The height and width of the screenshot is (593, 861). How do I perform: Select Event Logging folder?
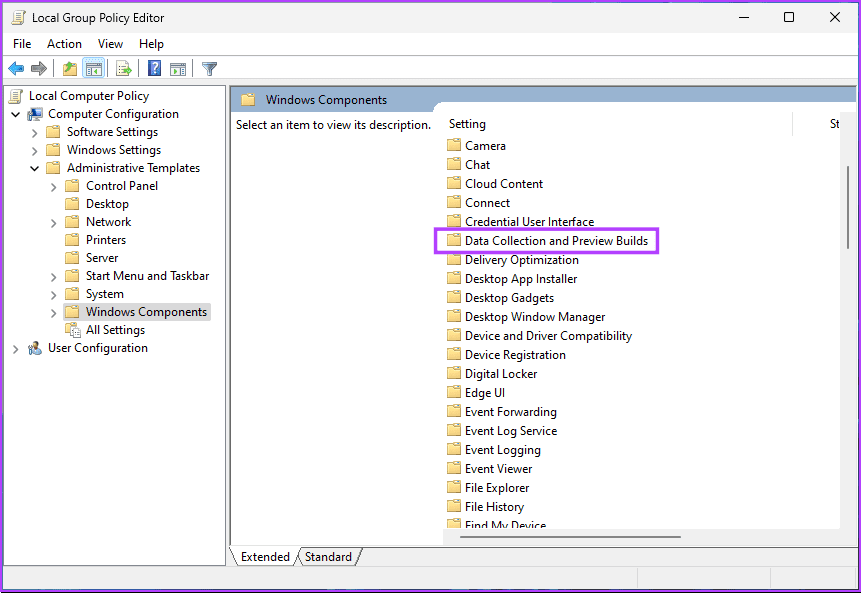494,450
